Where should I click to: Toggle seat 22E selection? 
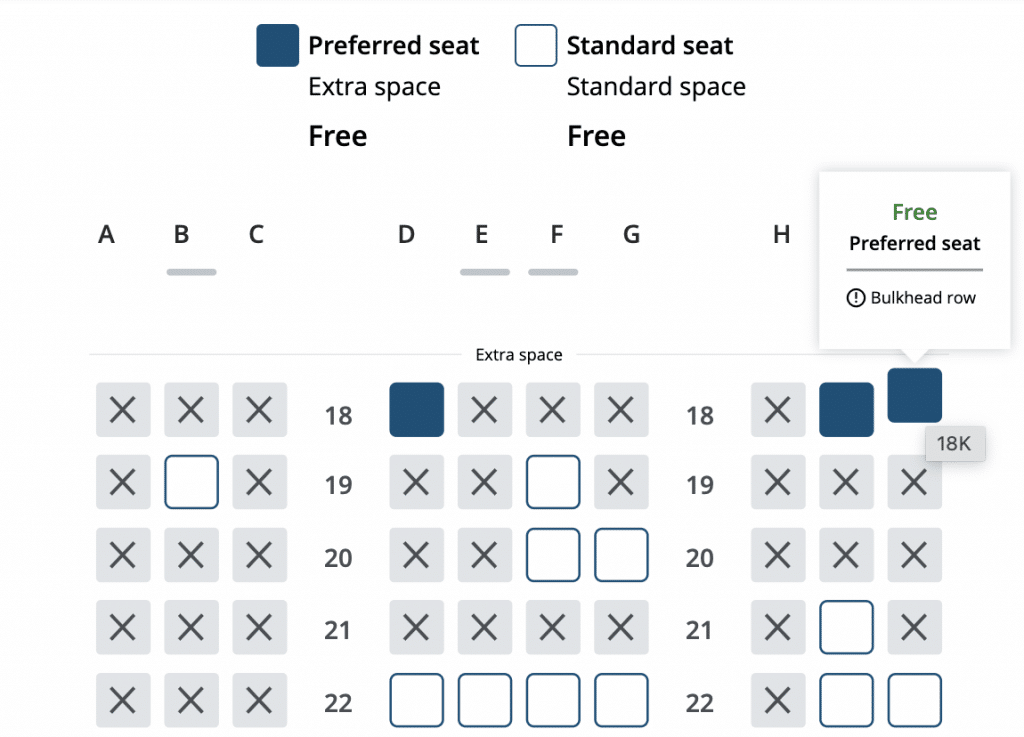[484, 700]
